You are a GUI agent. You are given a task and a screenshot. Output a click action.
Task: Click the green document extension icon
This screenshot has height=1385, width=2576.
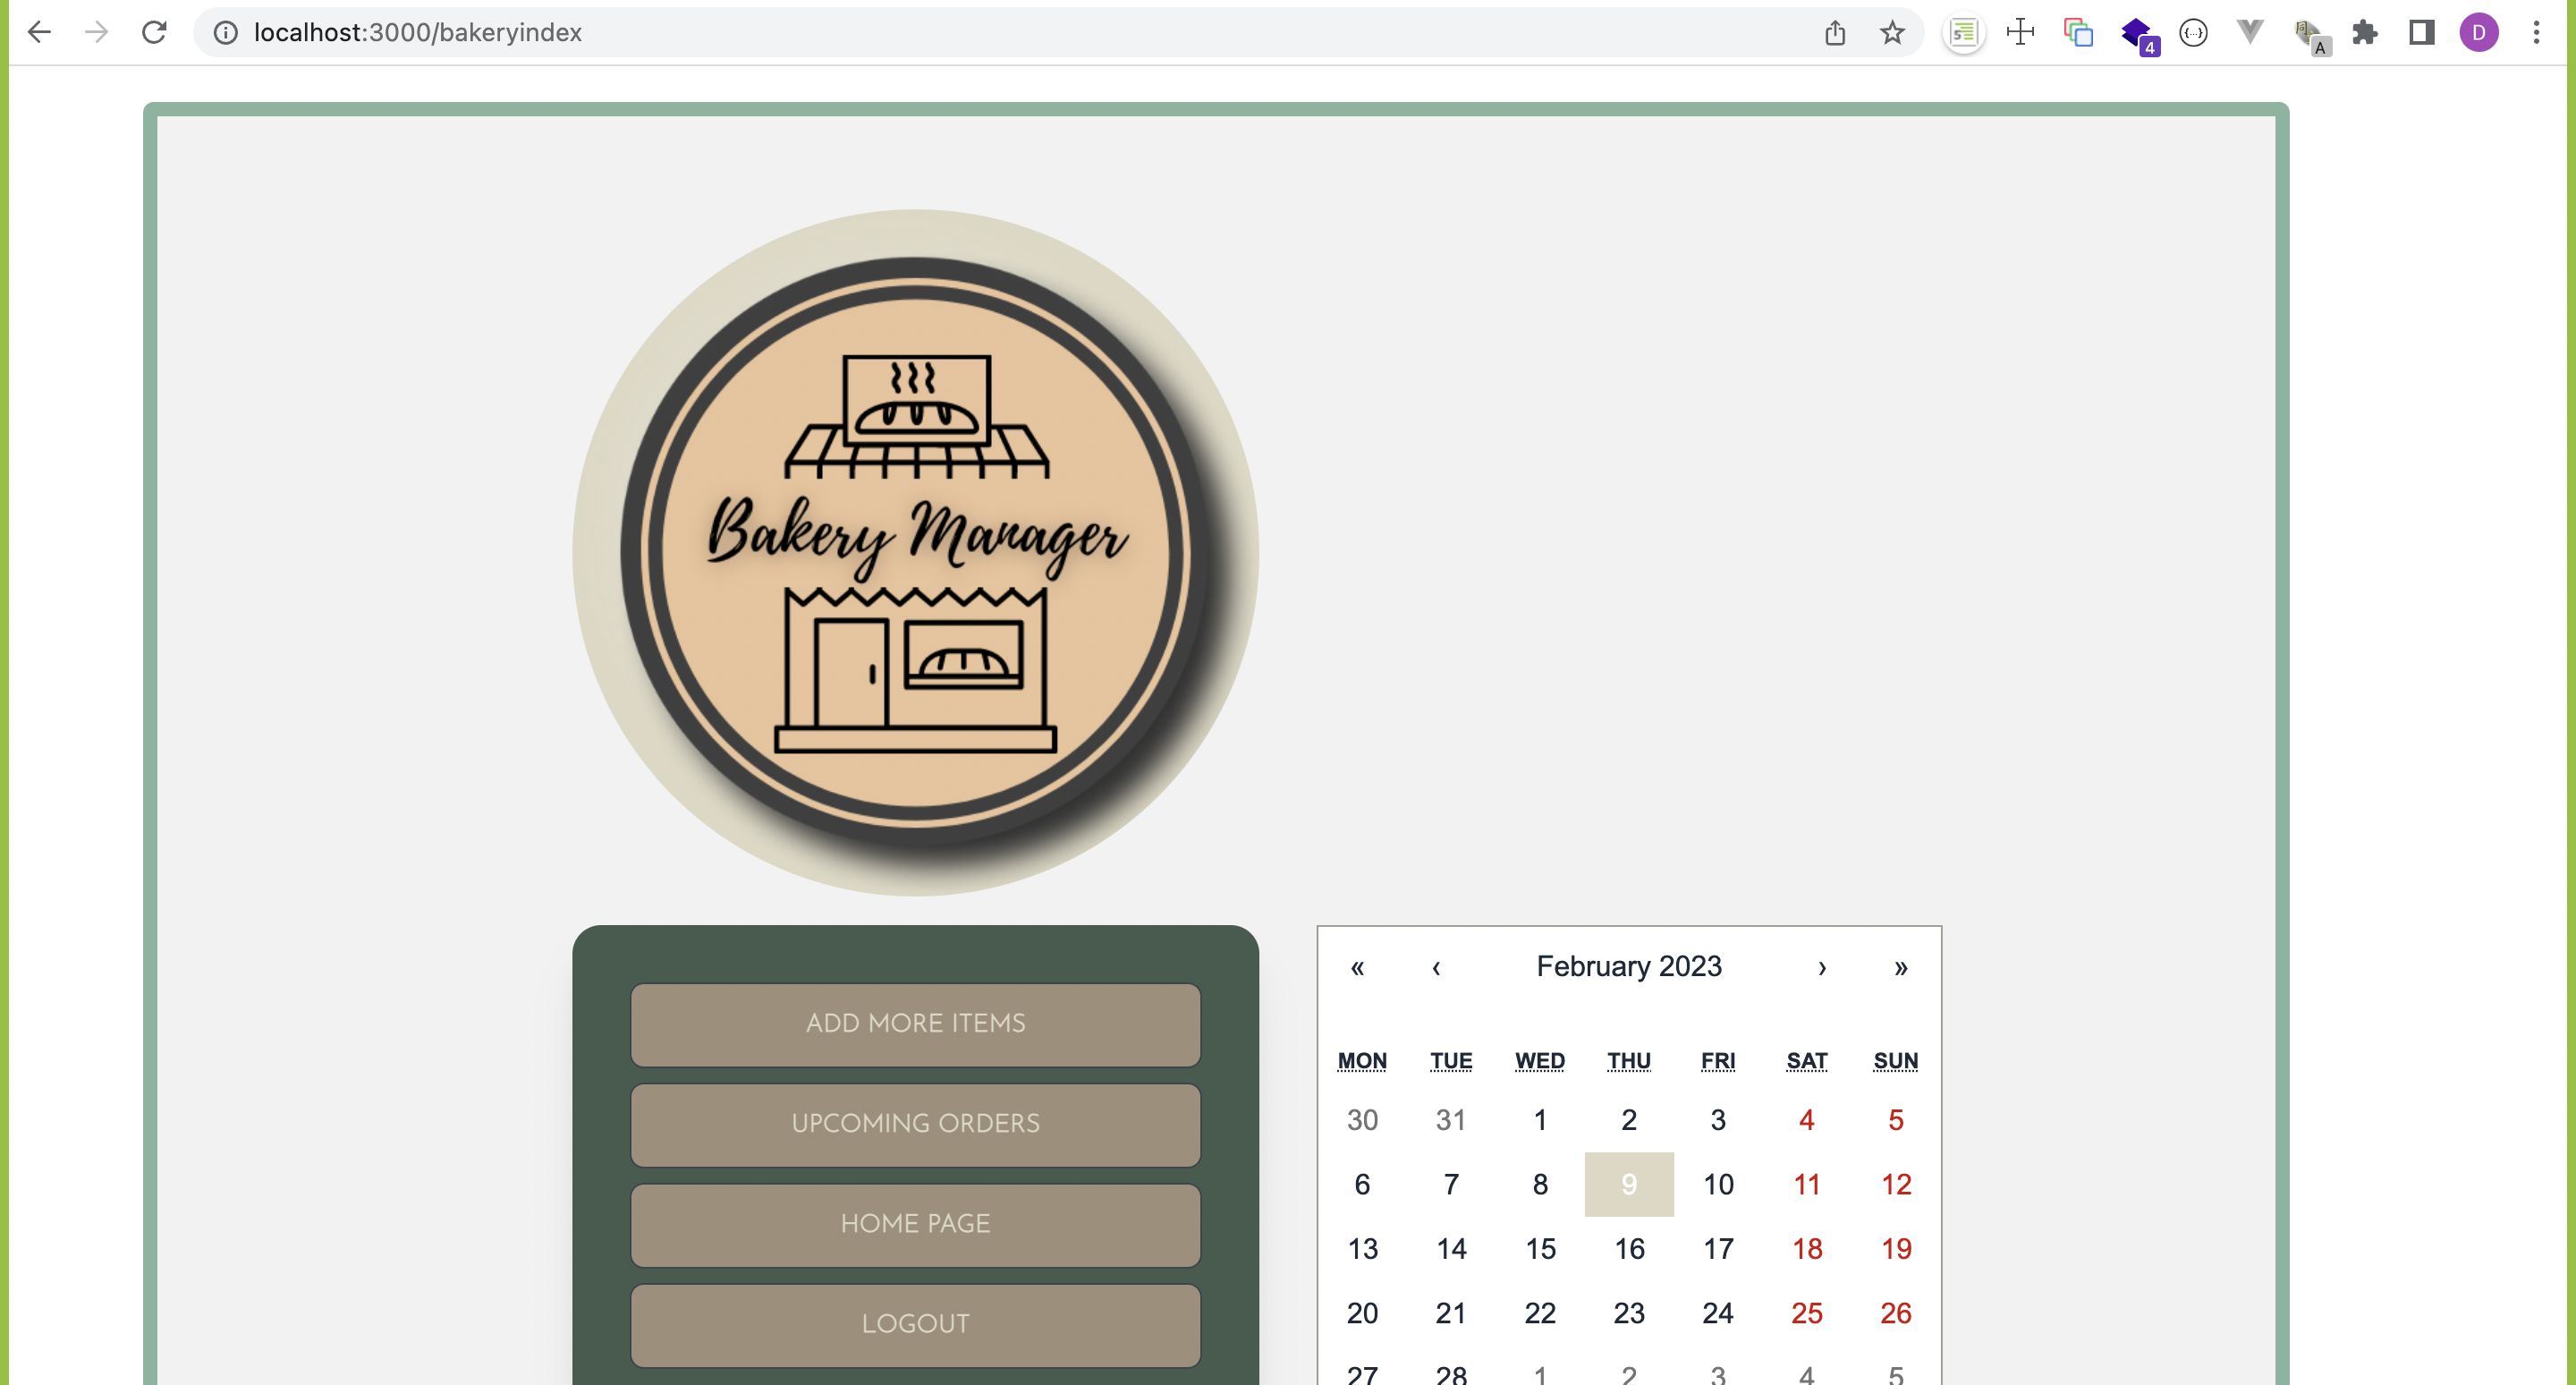[x=1964, y=32]
